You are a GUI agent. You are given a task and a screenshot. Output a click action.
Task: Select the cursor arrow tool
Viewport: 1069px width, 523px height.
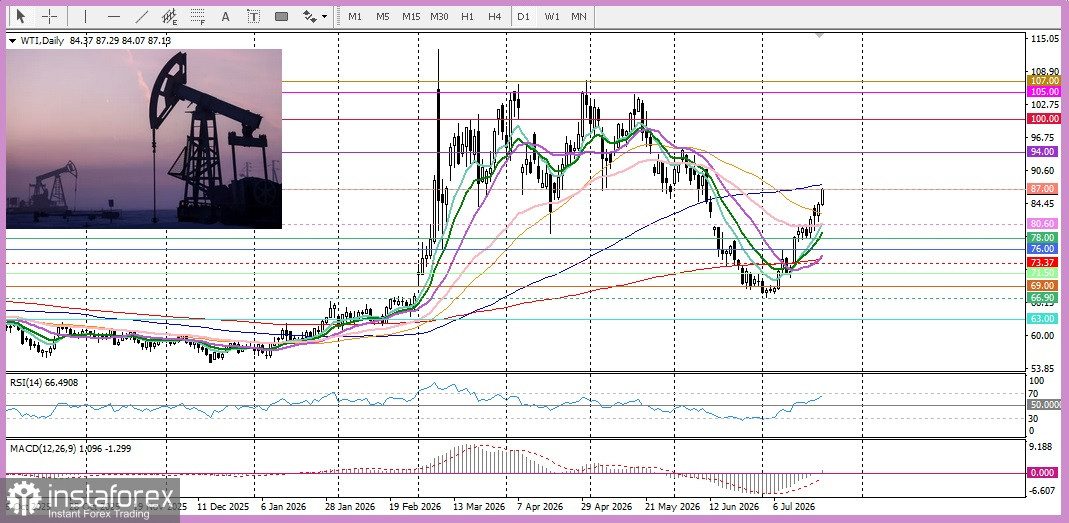pyautogui.click(x=21, y=16)
